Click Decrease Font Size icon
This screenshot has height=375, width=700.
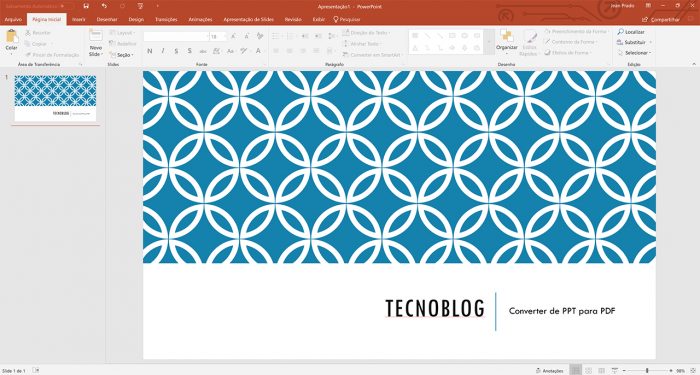[246, 37]
